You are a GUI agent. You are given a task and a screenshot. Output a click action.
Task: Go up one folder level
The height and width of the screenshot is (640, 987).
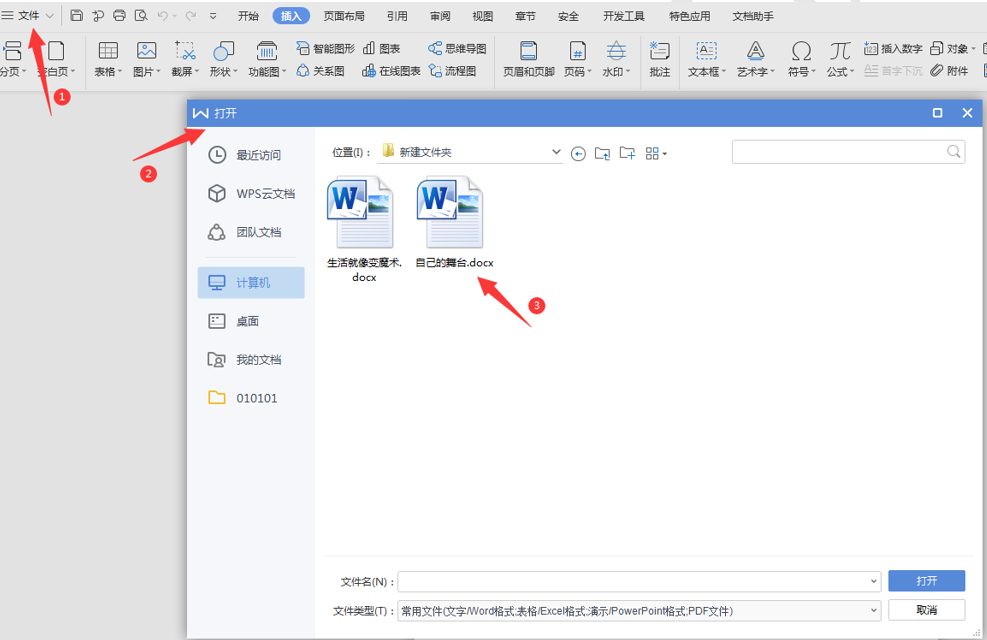[x=602, y=153]
